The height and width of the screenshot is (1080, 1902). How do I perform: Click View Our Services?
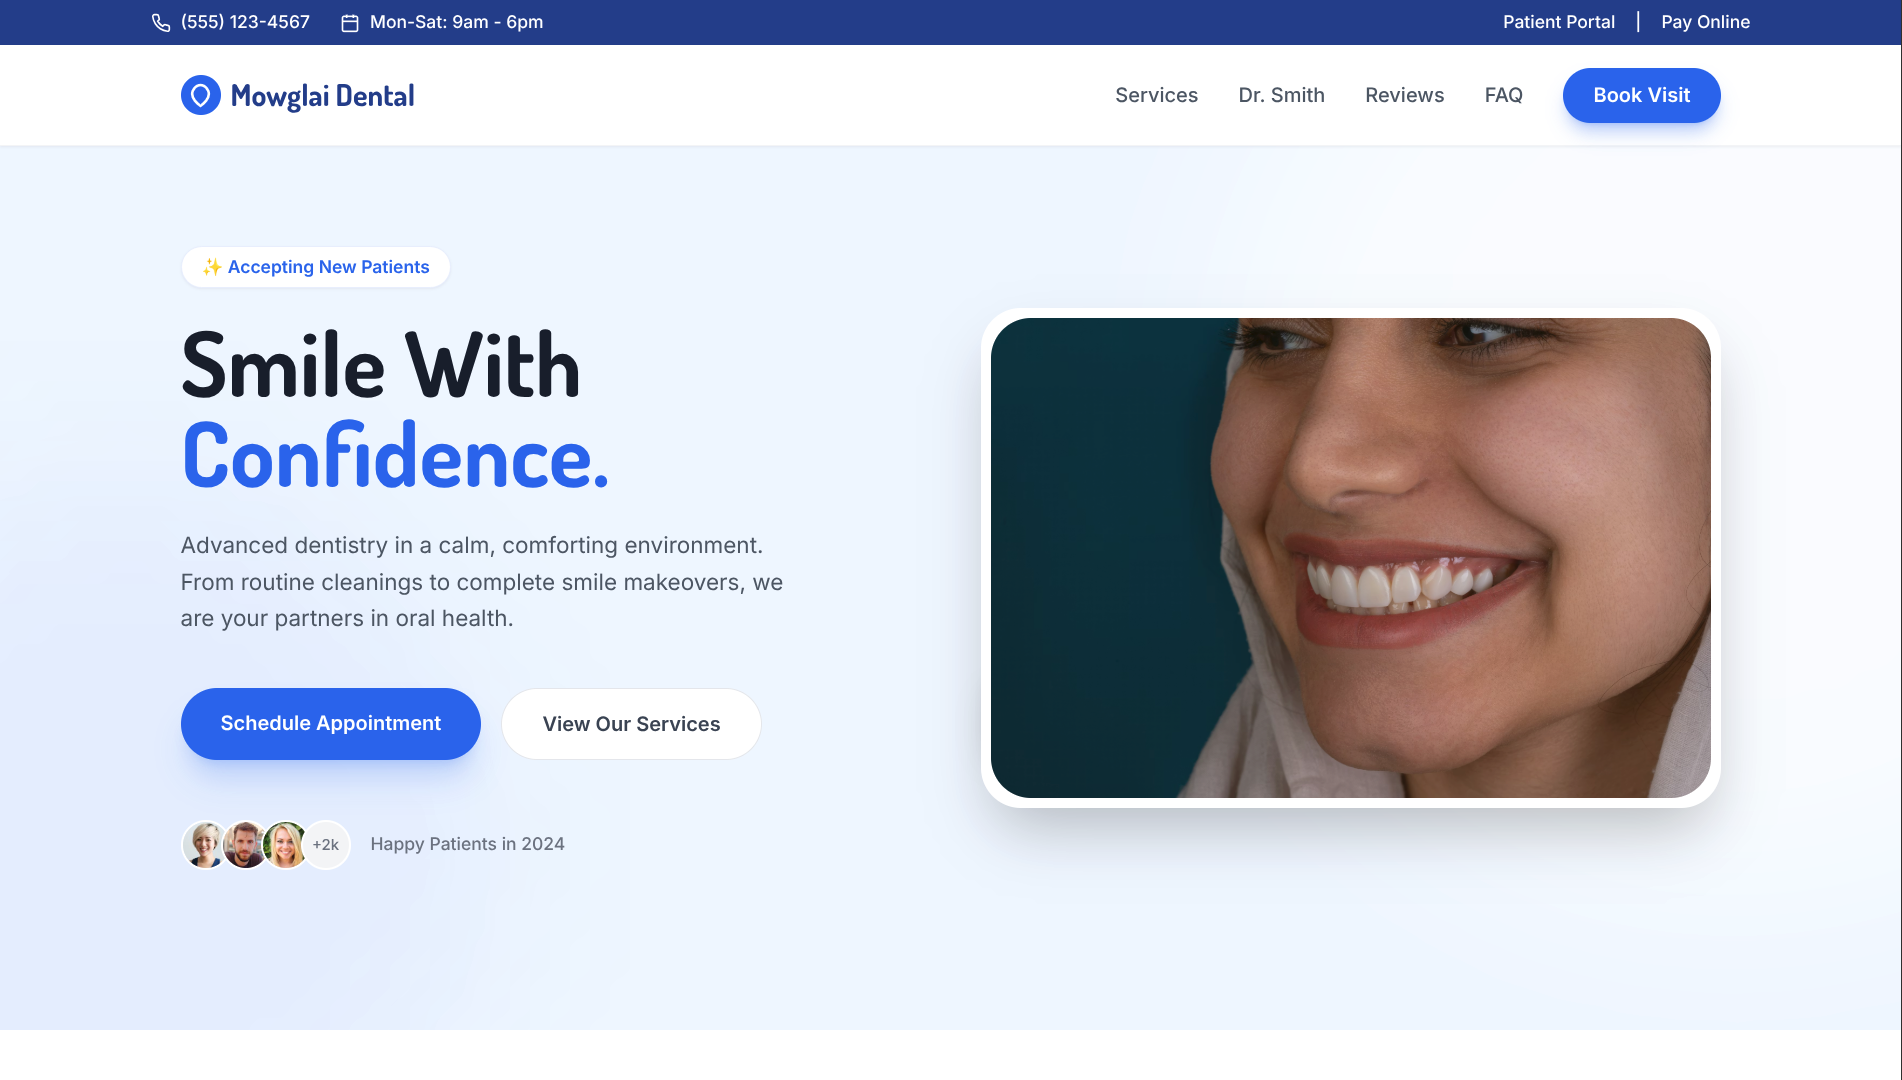pyautogui.click(x=631, y=723)
